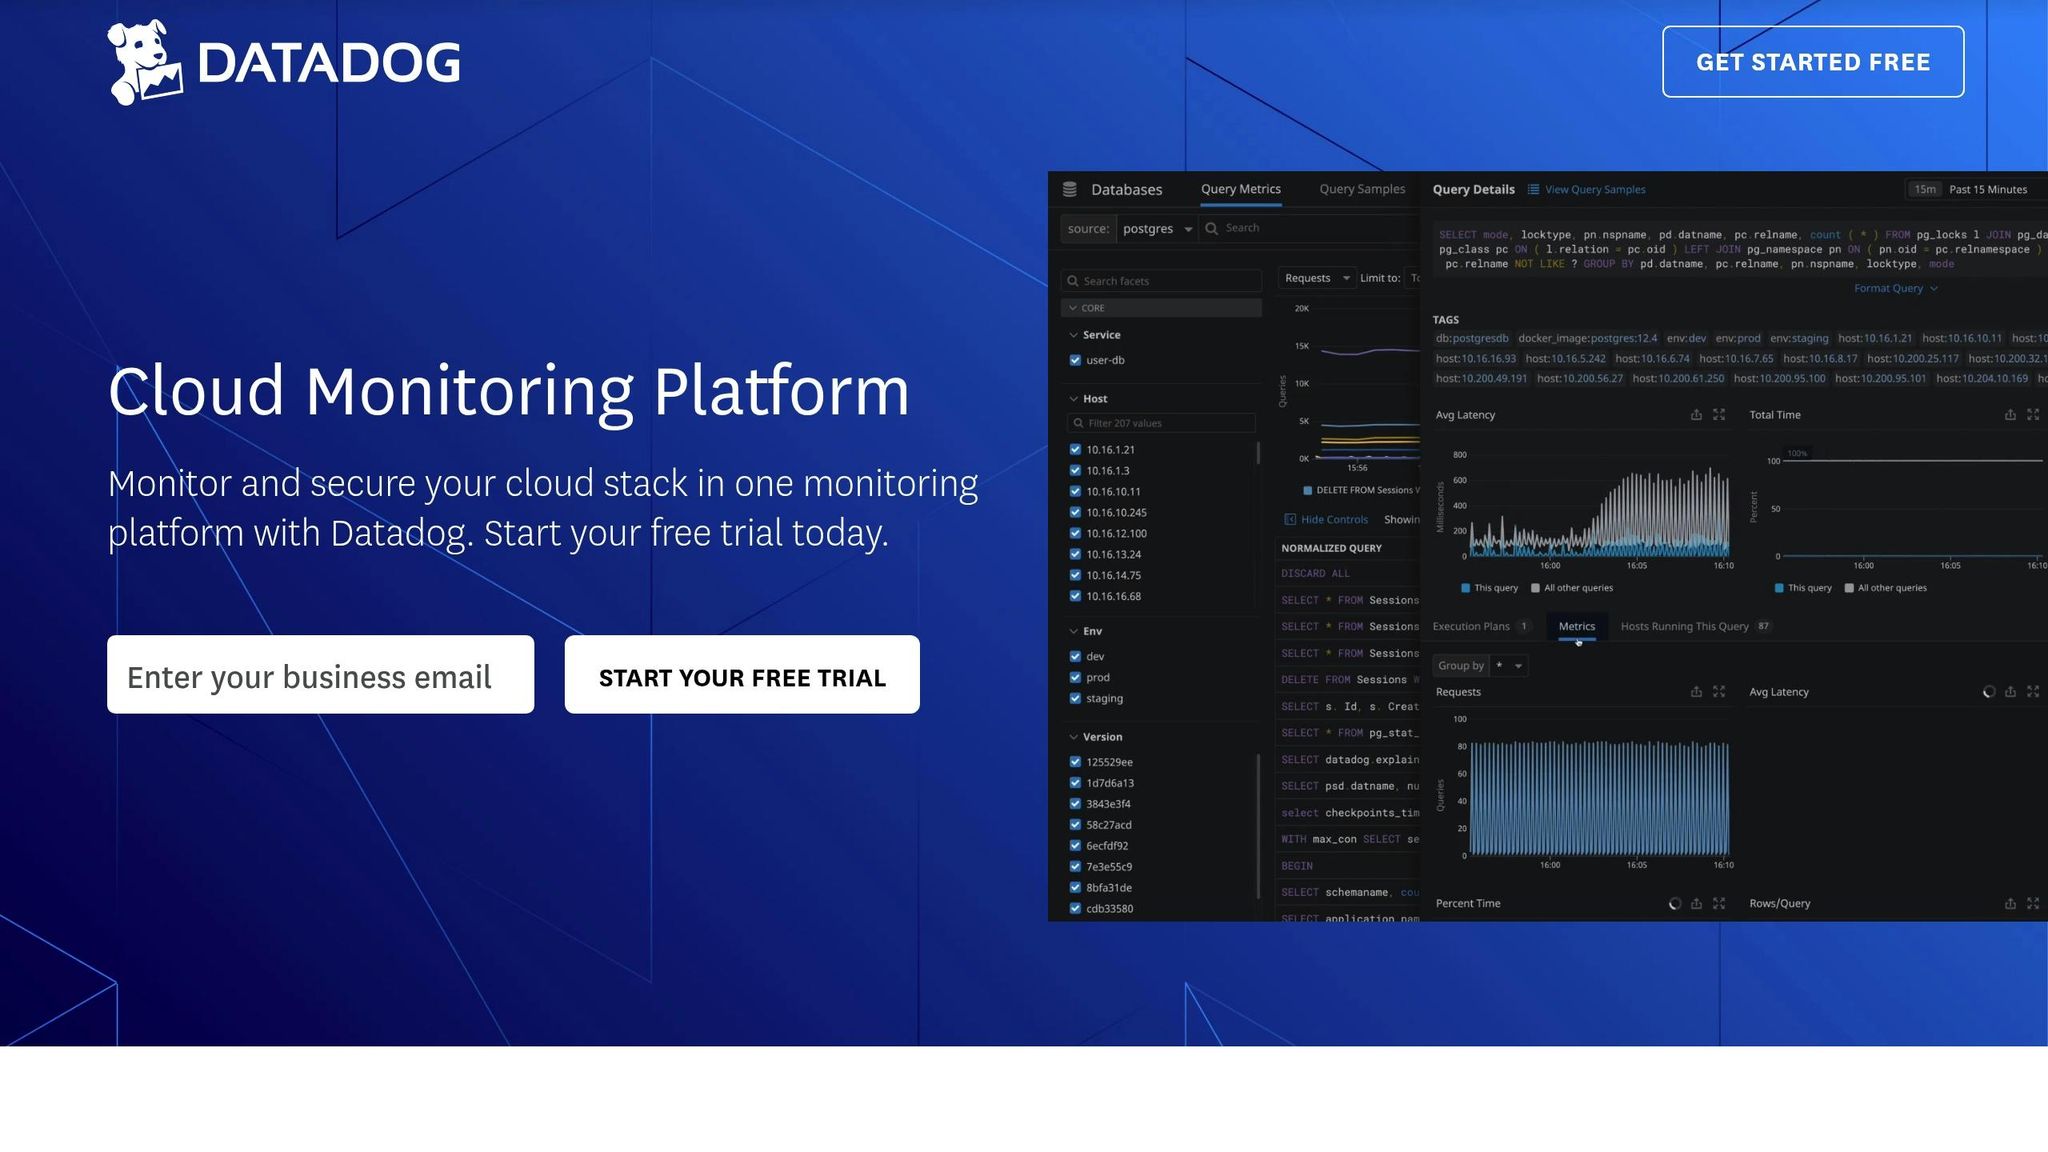2048x1152 pixels.
Task: Click the Datadog dog logo
Action: tap(145, 62)
